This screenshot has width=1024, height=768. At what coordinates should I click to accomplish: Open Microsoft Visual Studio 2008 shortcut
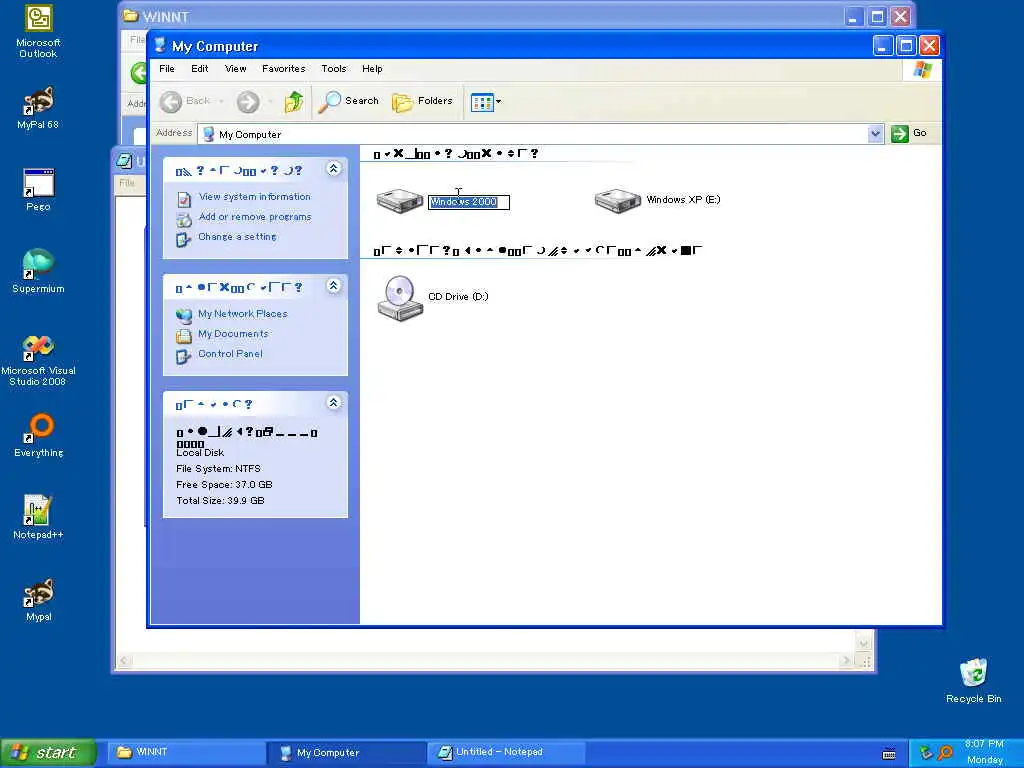click(38, 361)
